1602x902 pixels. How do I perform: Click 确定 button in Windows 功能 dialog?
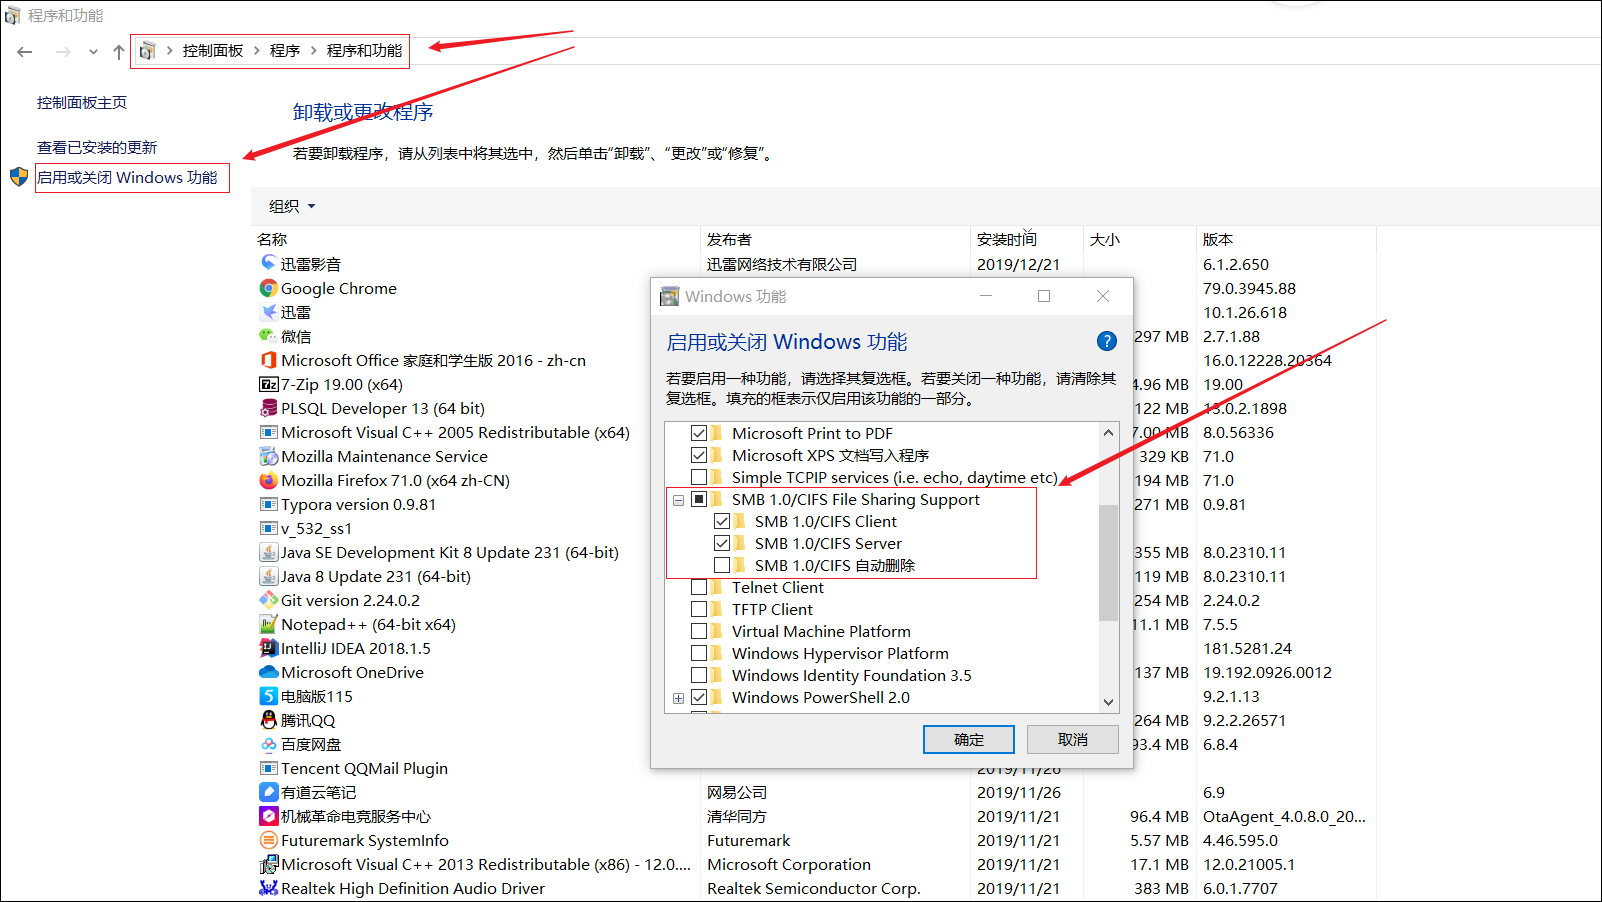coord(969,739)
